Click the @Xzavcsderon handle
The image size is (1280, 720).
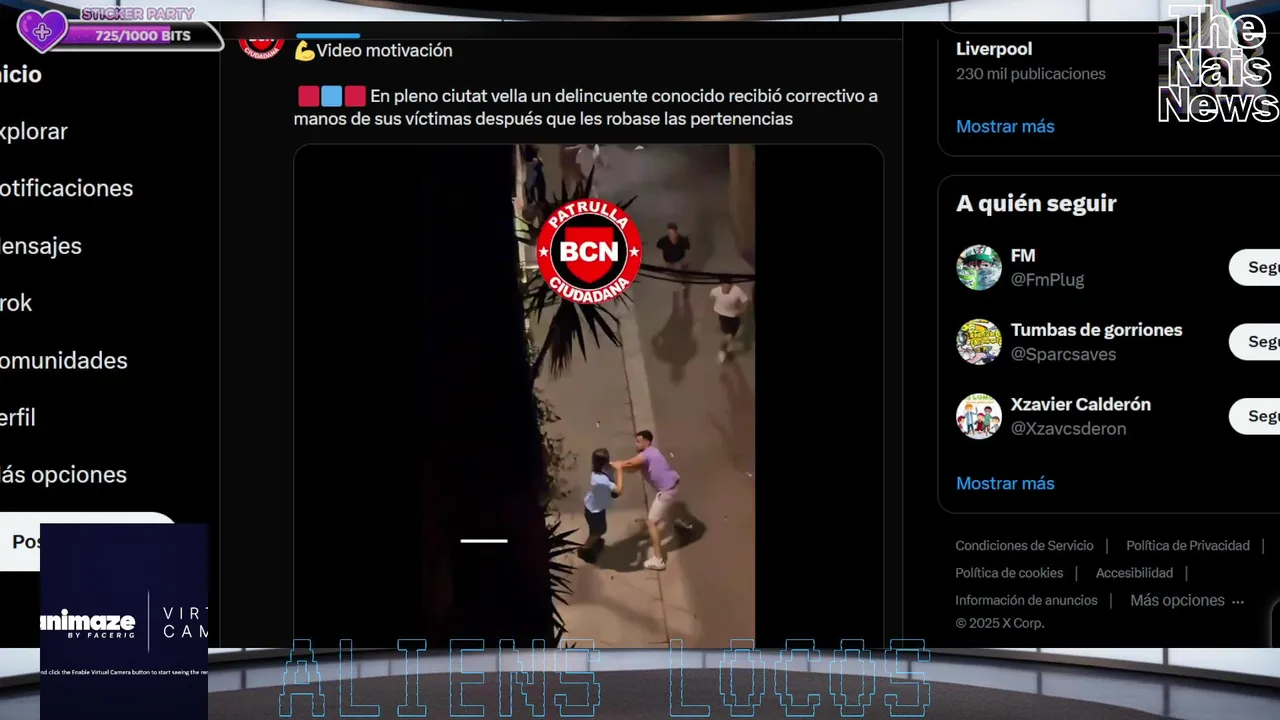pos(1068,428)
